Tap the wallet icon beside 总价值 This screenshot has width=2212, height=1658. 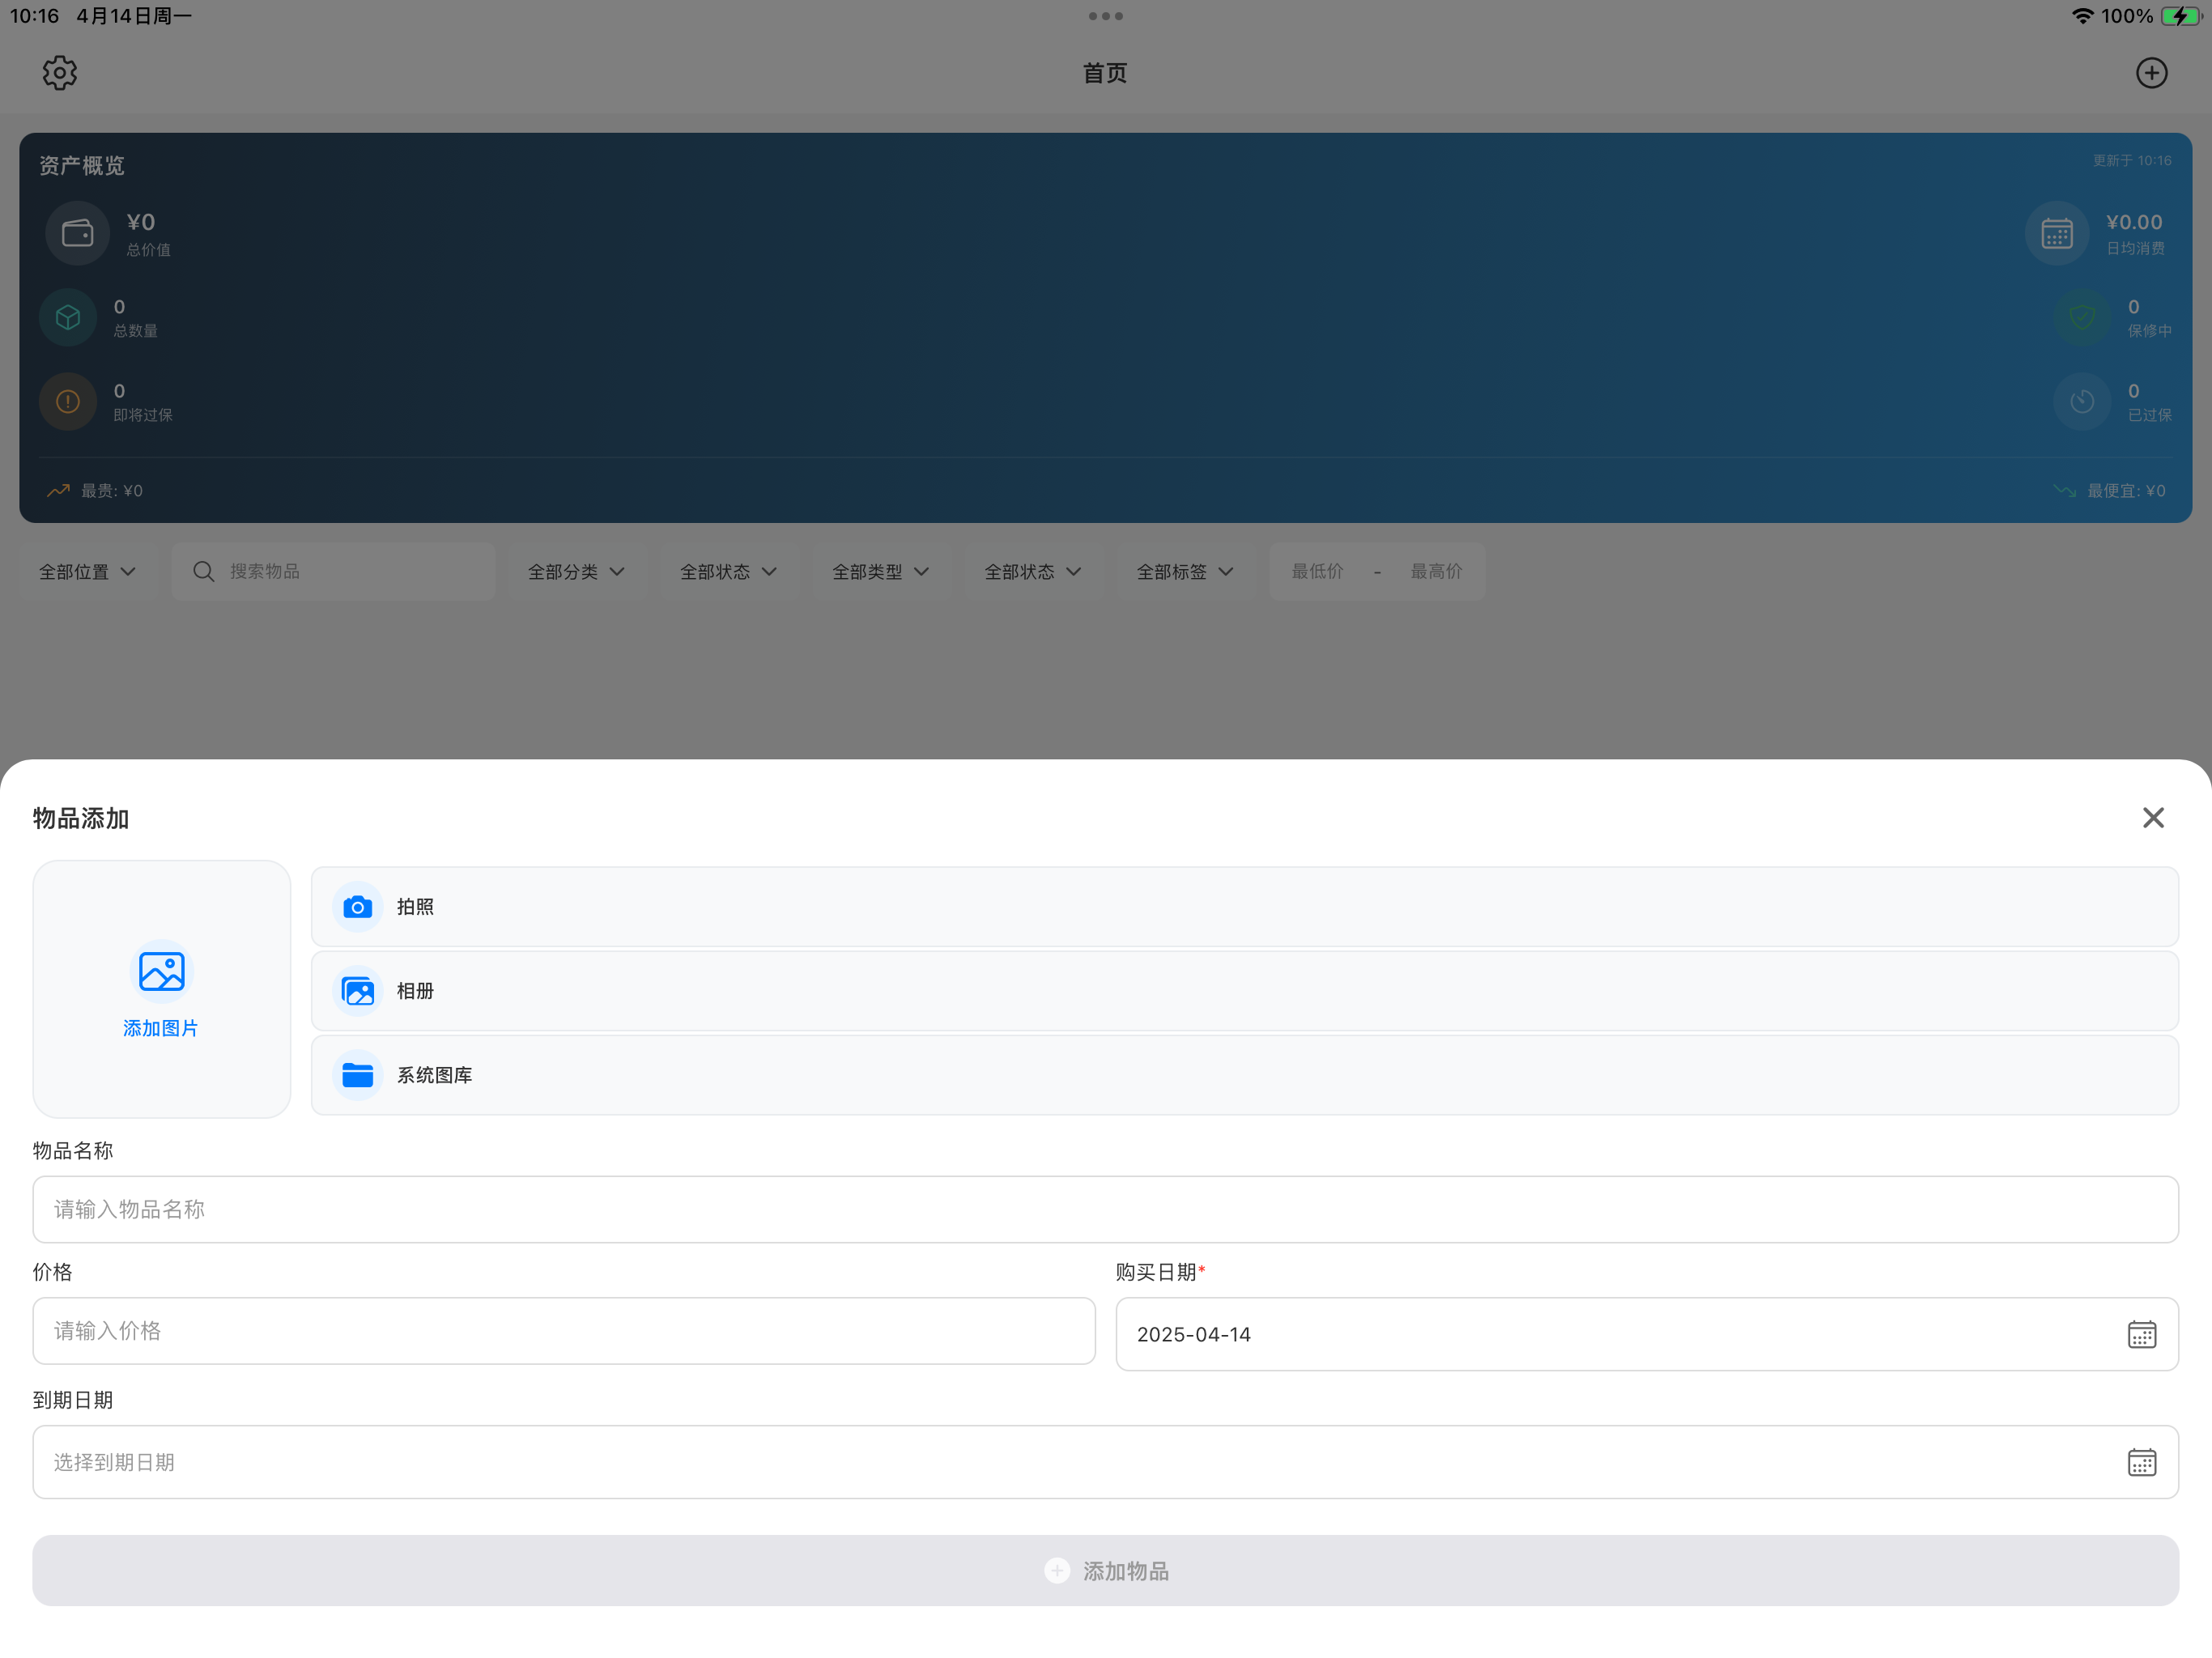(77, 234)
